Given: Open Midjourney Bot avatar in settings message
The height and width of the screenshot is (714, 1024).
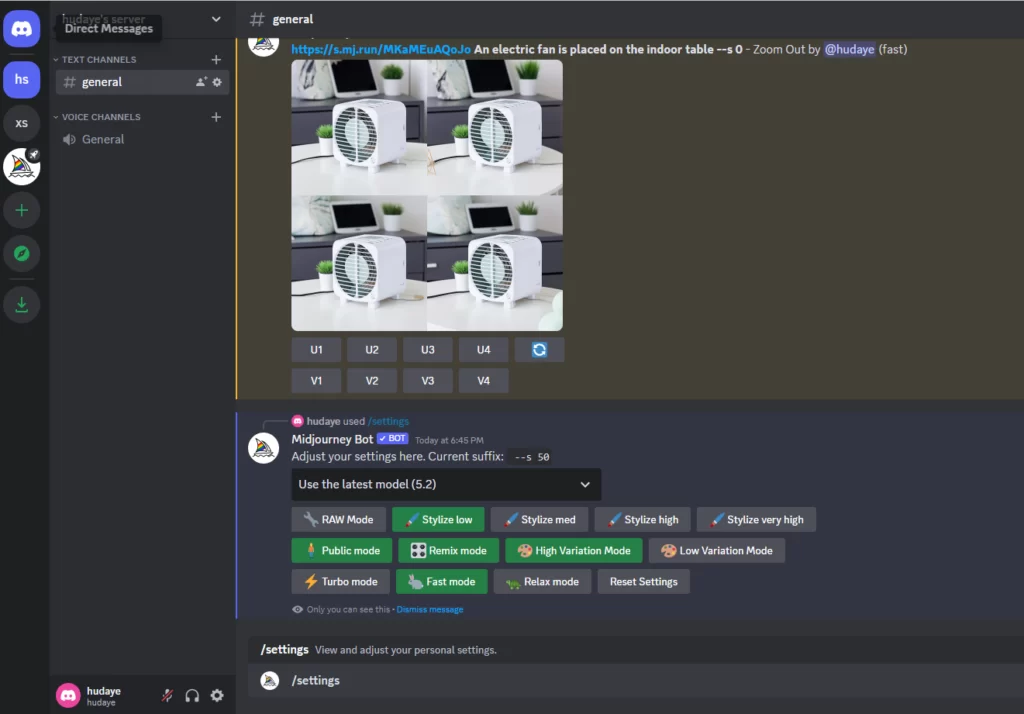Looking at the screenshot, I should 264,448.
